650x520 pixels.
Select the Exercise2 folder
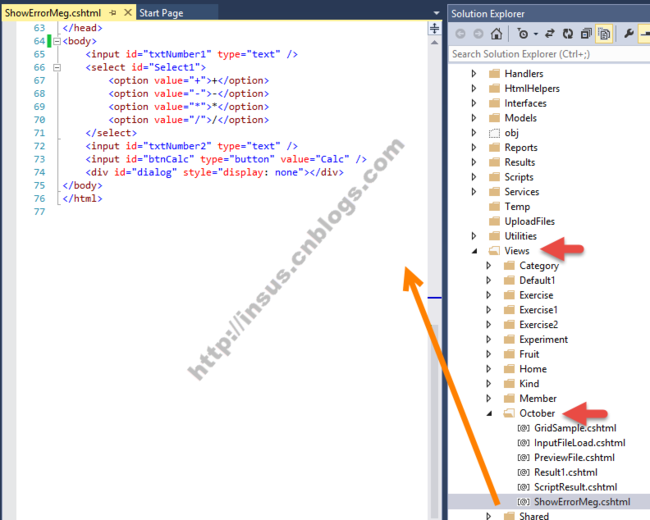click(538, 325)
